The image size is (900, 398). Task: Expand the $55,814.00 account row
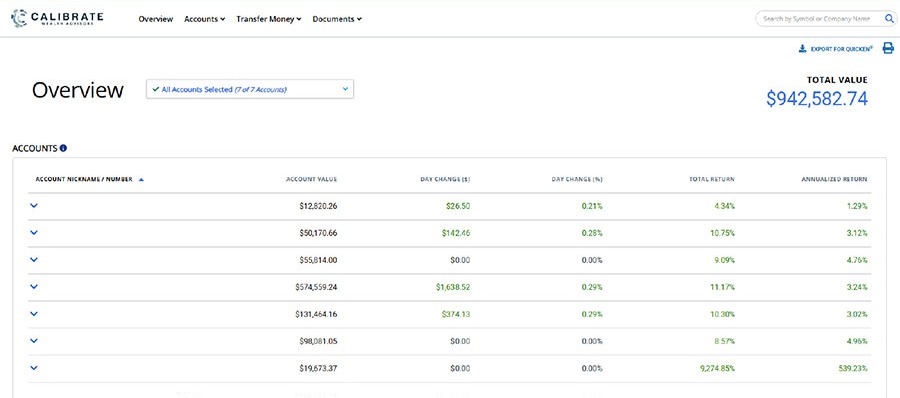tap(33, 259)
